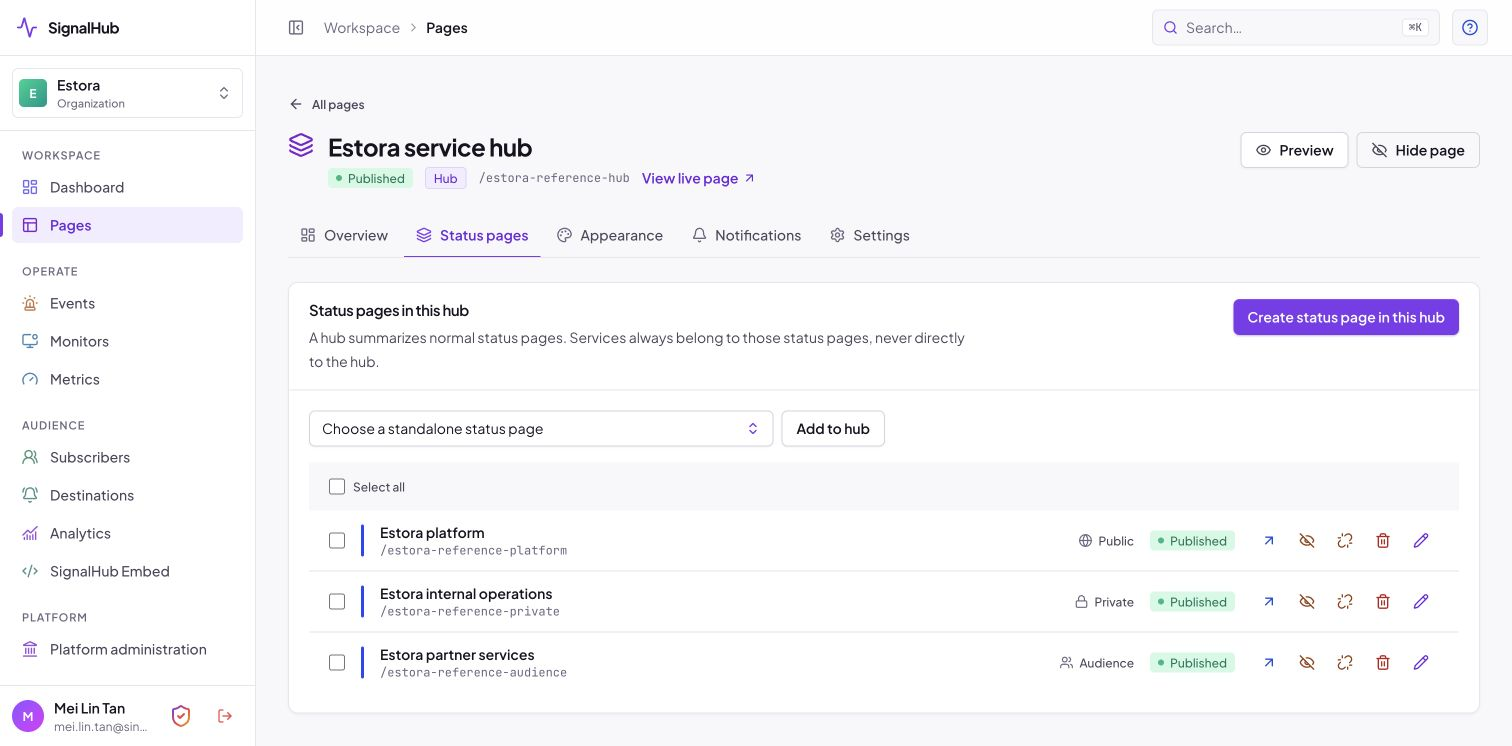Screen dimensions: 1512x746
Task: Click the Hub badge under the title
Action: pyautogui.click(x=445, y=178)
